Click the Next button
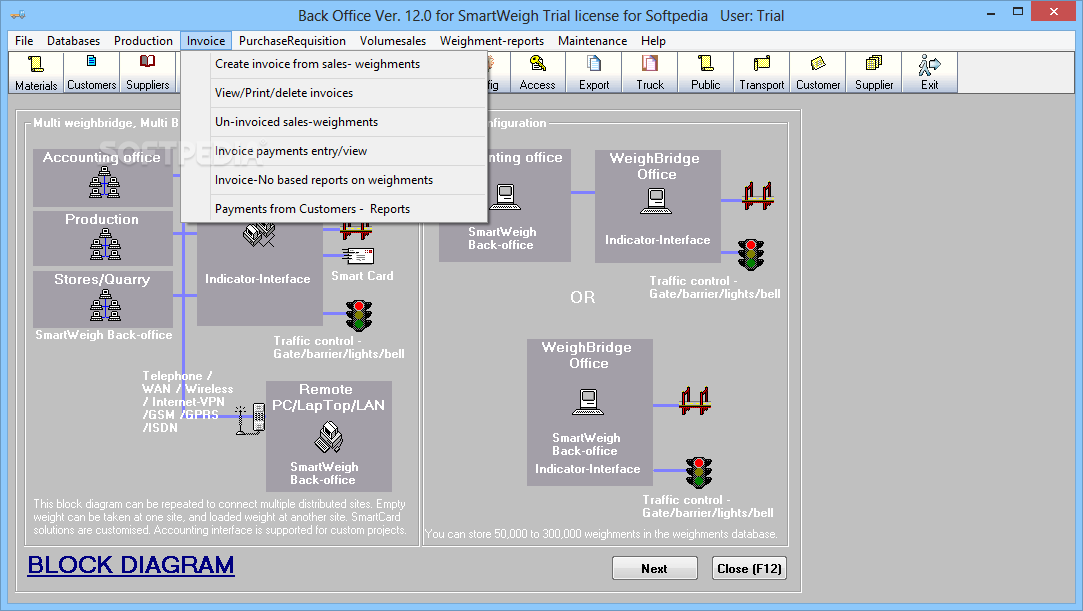The height and width of the screenshot is (611, 1083). coord(654,568)
